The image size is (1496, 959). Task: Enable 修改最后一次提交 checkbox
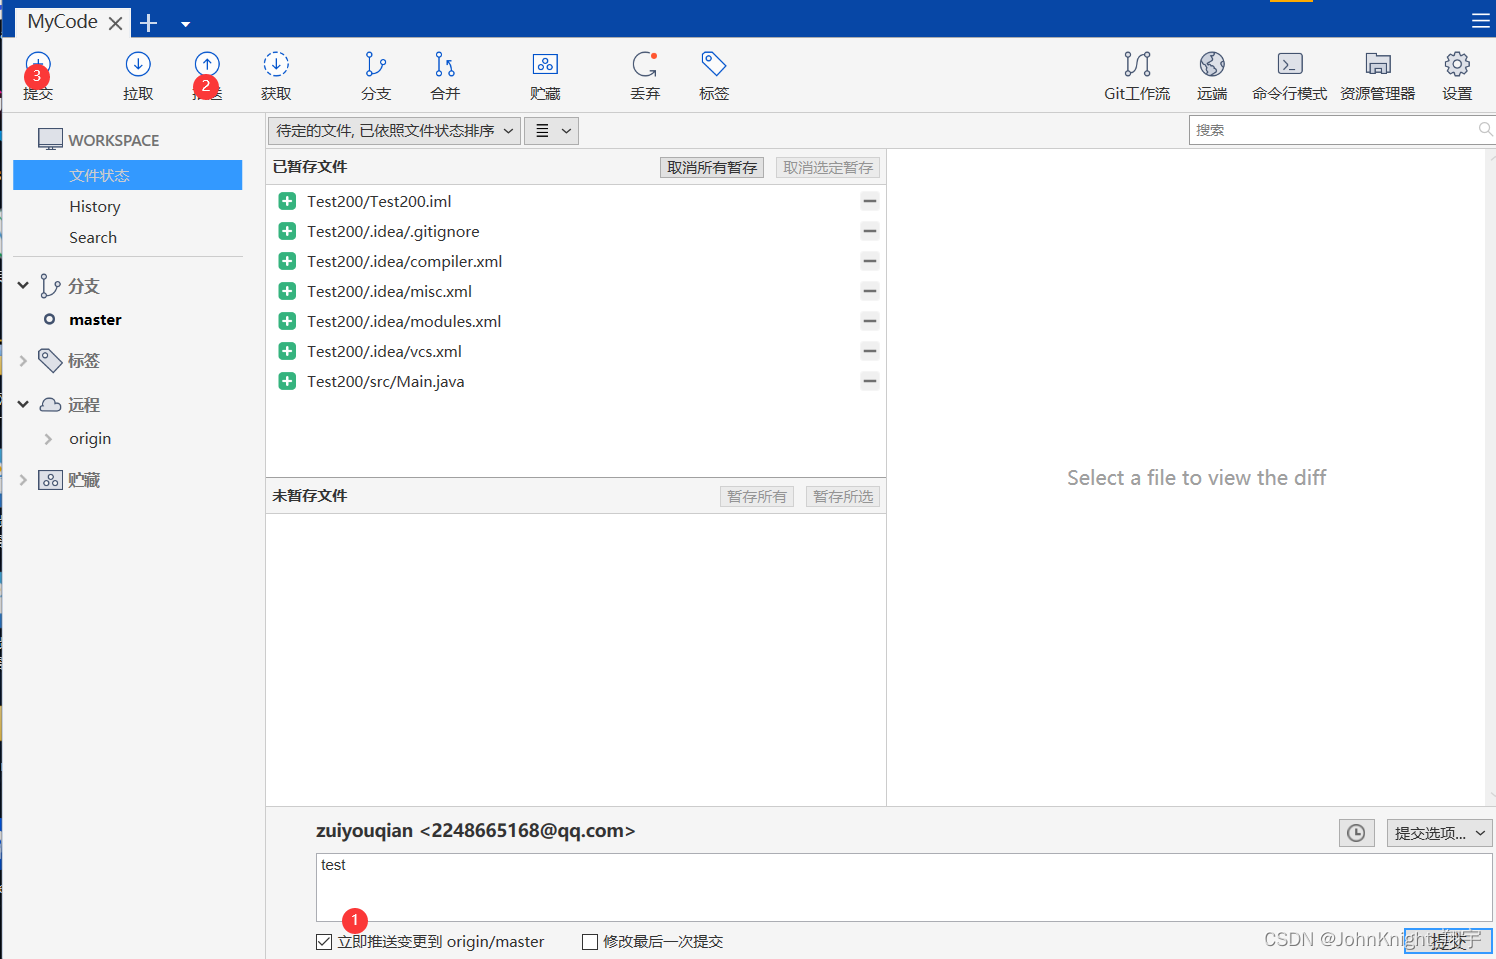[x=590, y=942]
